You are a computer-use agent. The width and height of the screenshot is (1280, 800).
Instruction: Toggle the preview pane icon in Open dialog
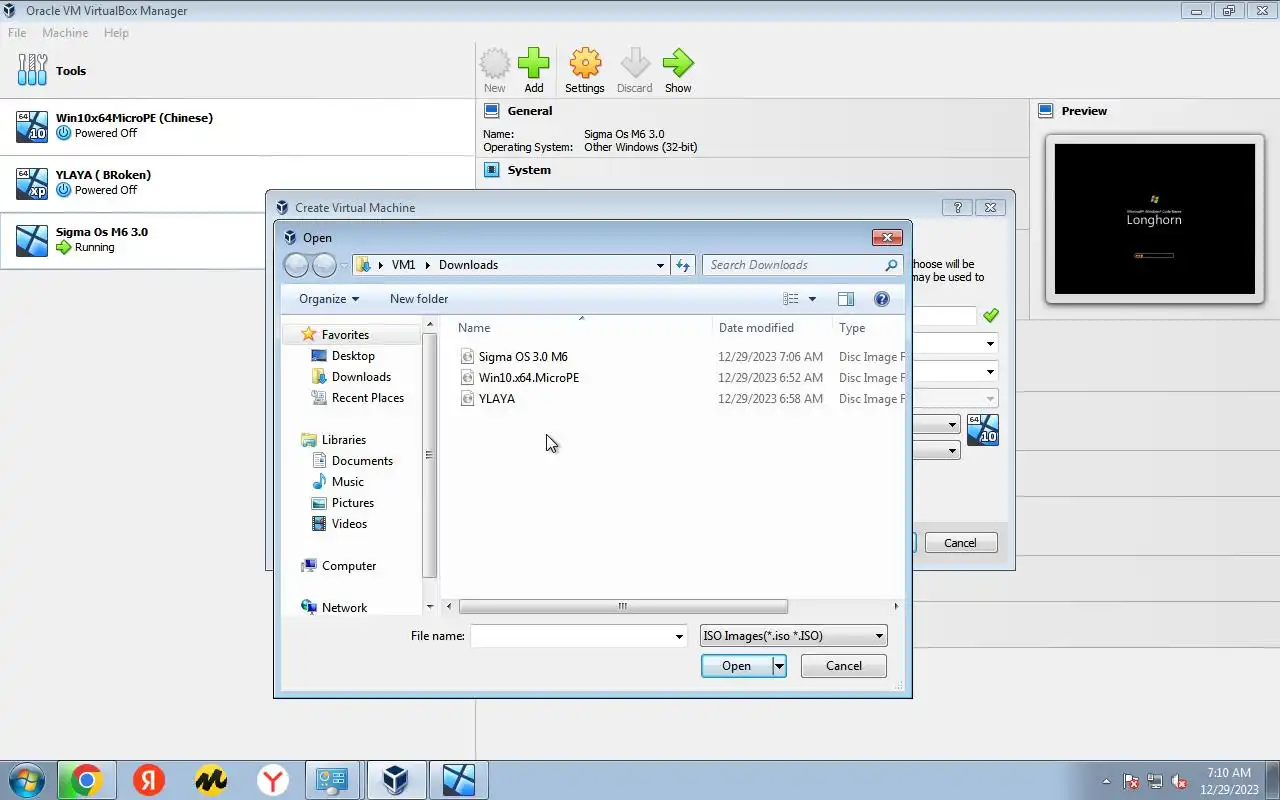tap(846, 299)
